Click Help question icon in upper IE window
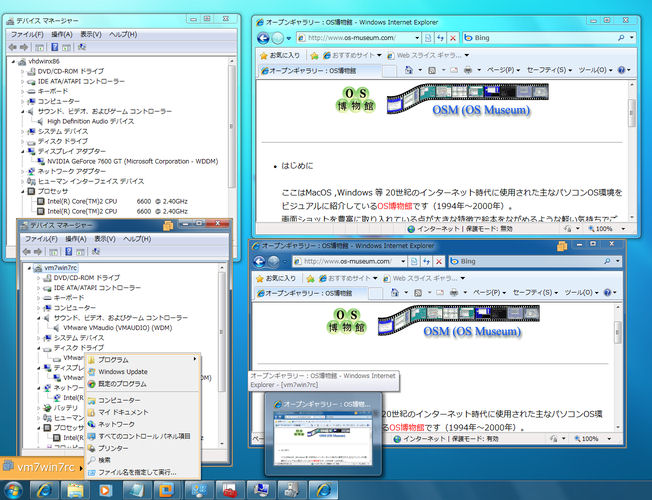The height and width of the screenshot is (500, 652). pyautogui.click(x=621, y=70)
